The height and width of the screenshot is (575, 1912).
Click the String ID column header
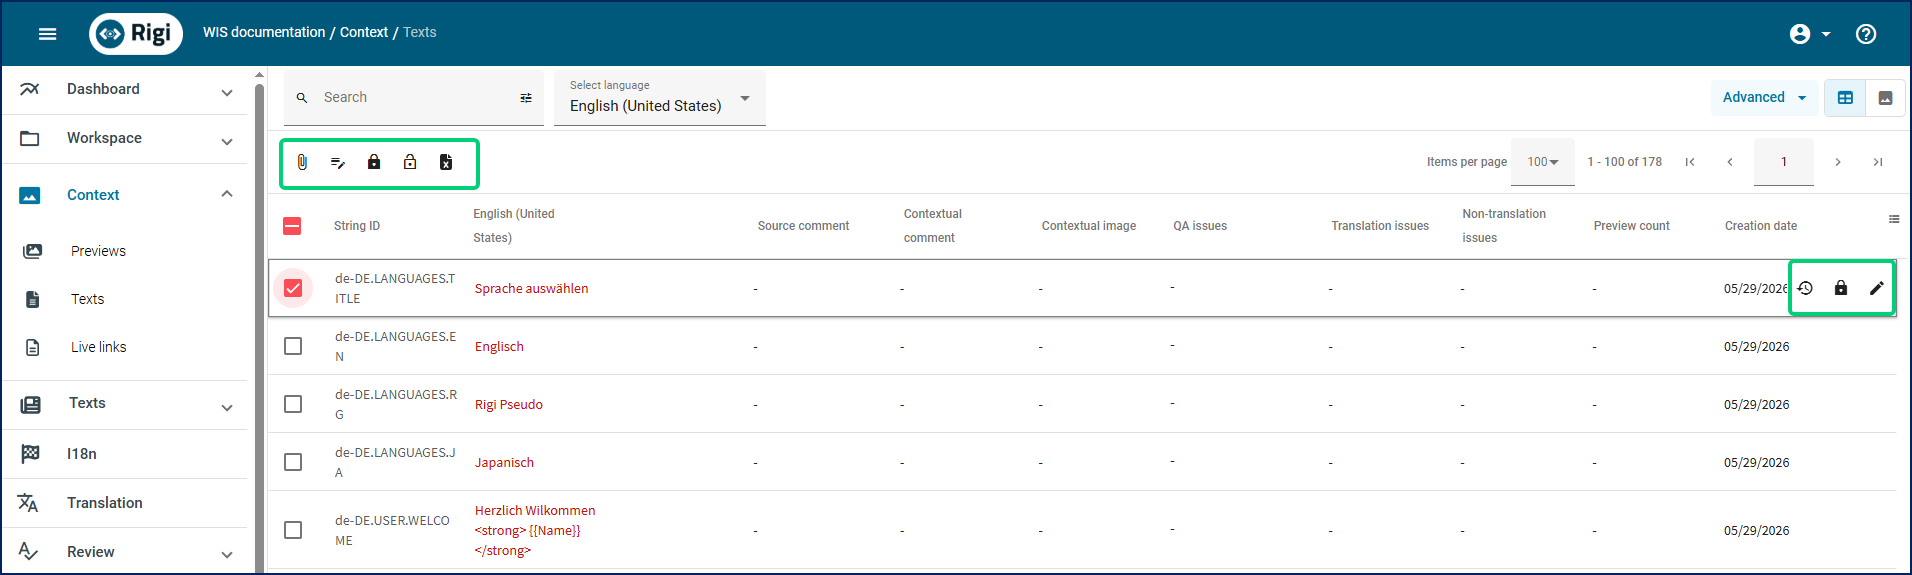pyautogui.click(x=357, y=226)
